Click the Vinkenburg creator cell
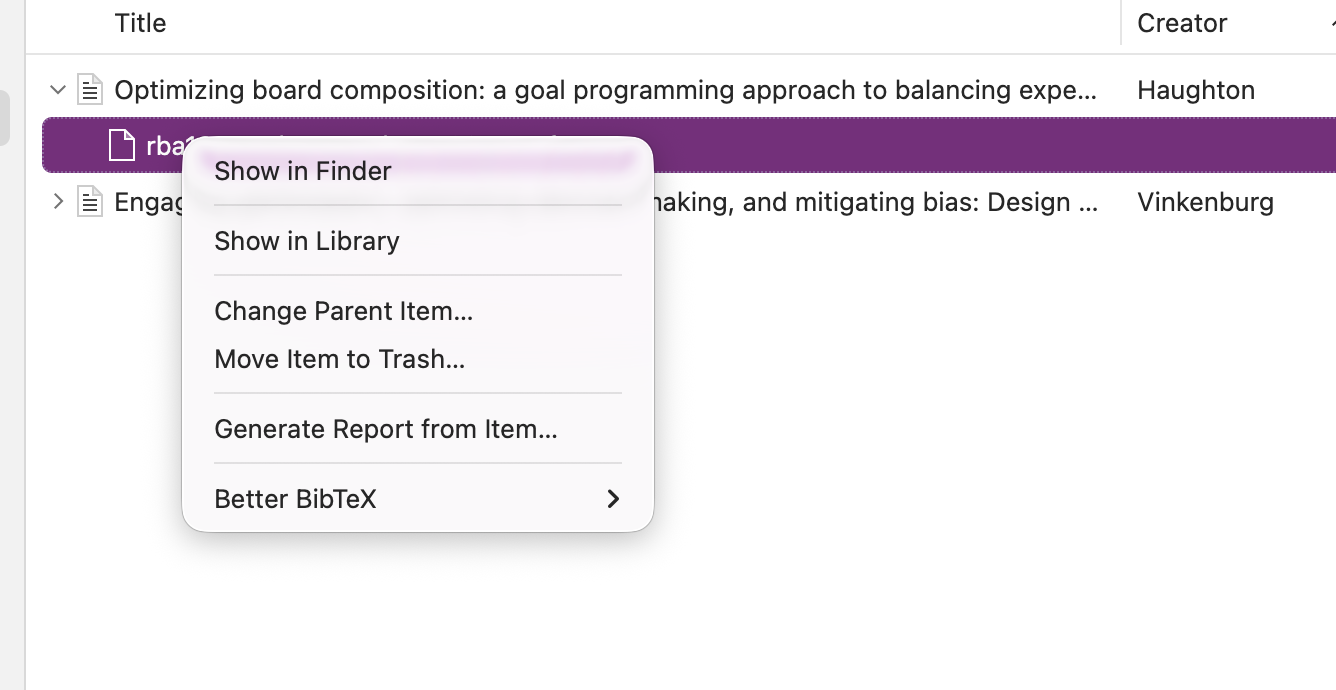The width and height of the screenshot is (1336, 690). [x=1205, y=202]
